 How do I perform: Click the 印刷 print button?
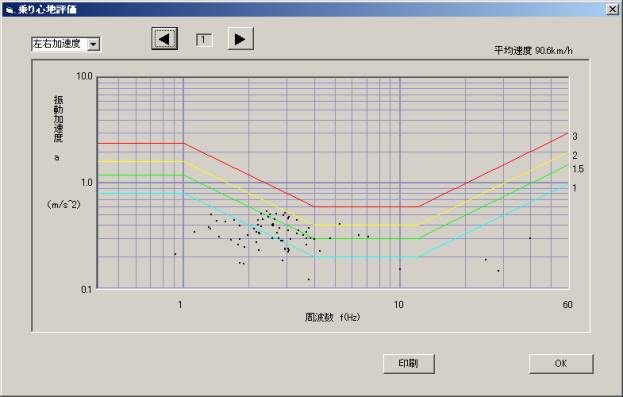click(x=408, y=364)
